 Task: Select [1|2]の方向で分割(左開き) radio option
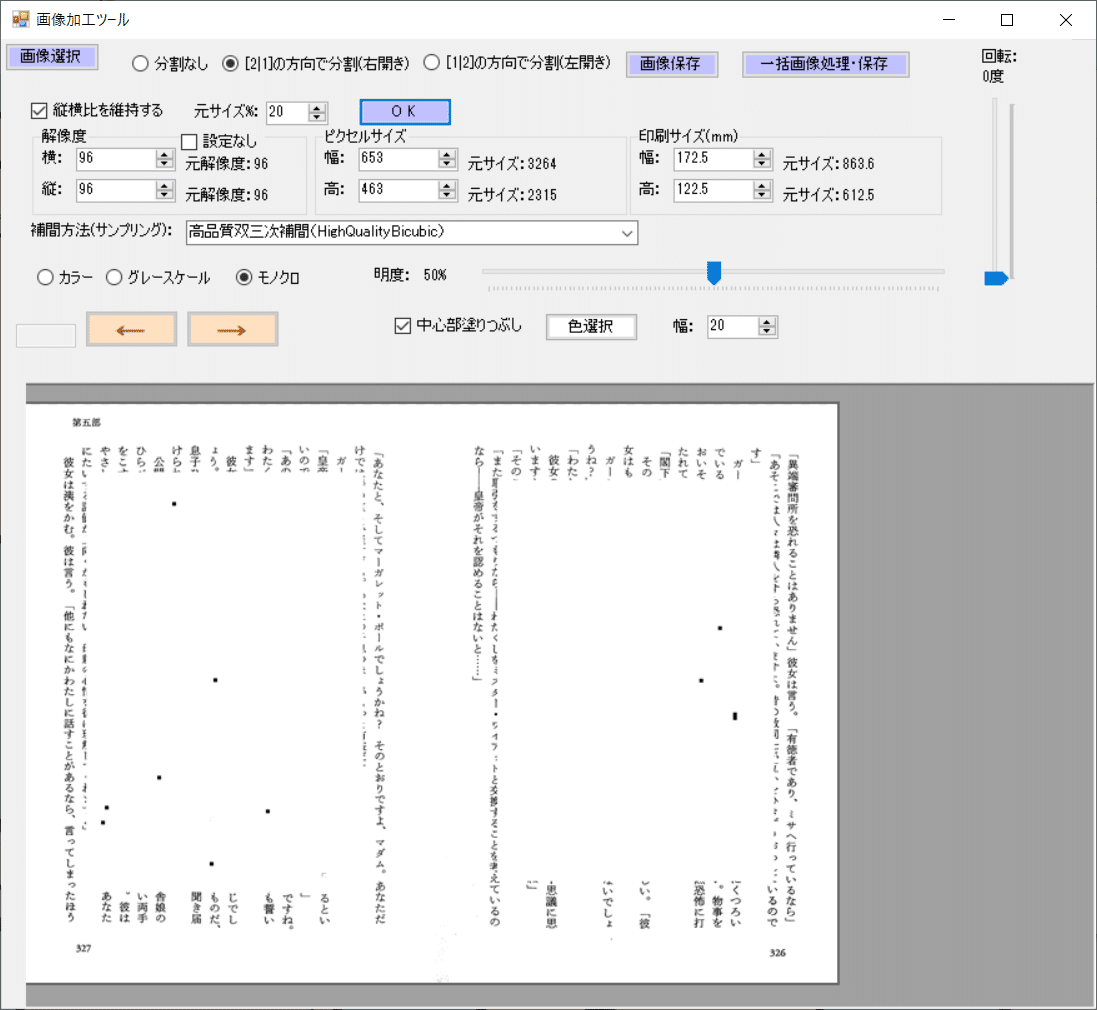point(517,63)
